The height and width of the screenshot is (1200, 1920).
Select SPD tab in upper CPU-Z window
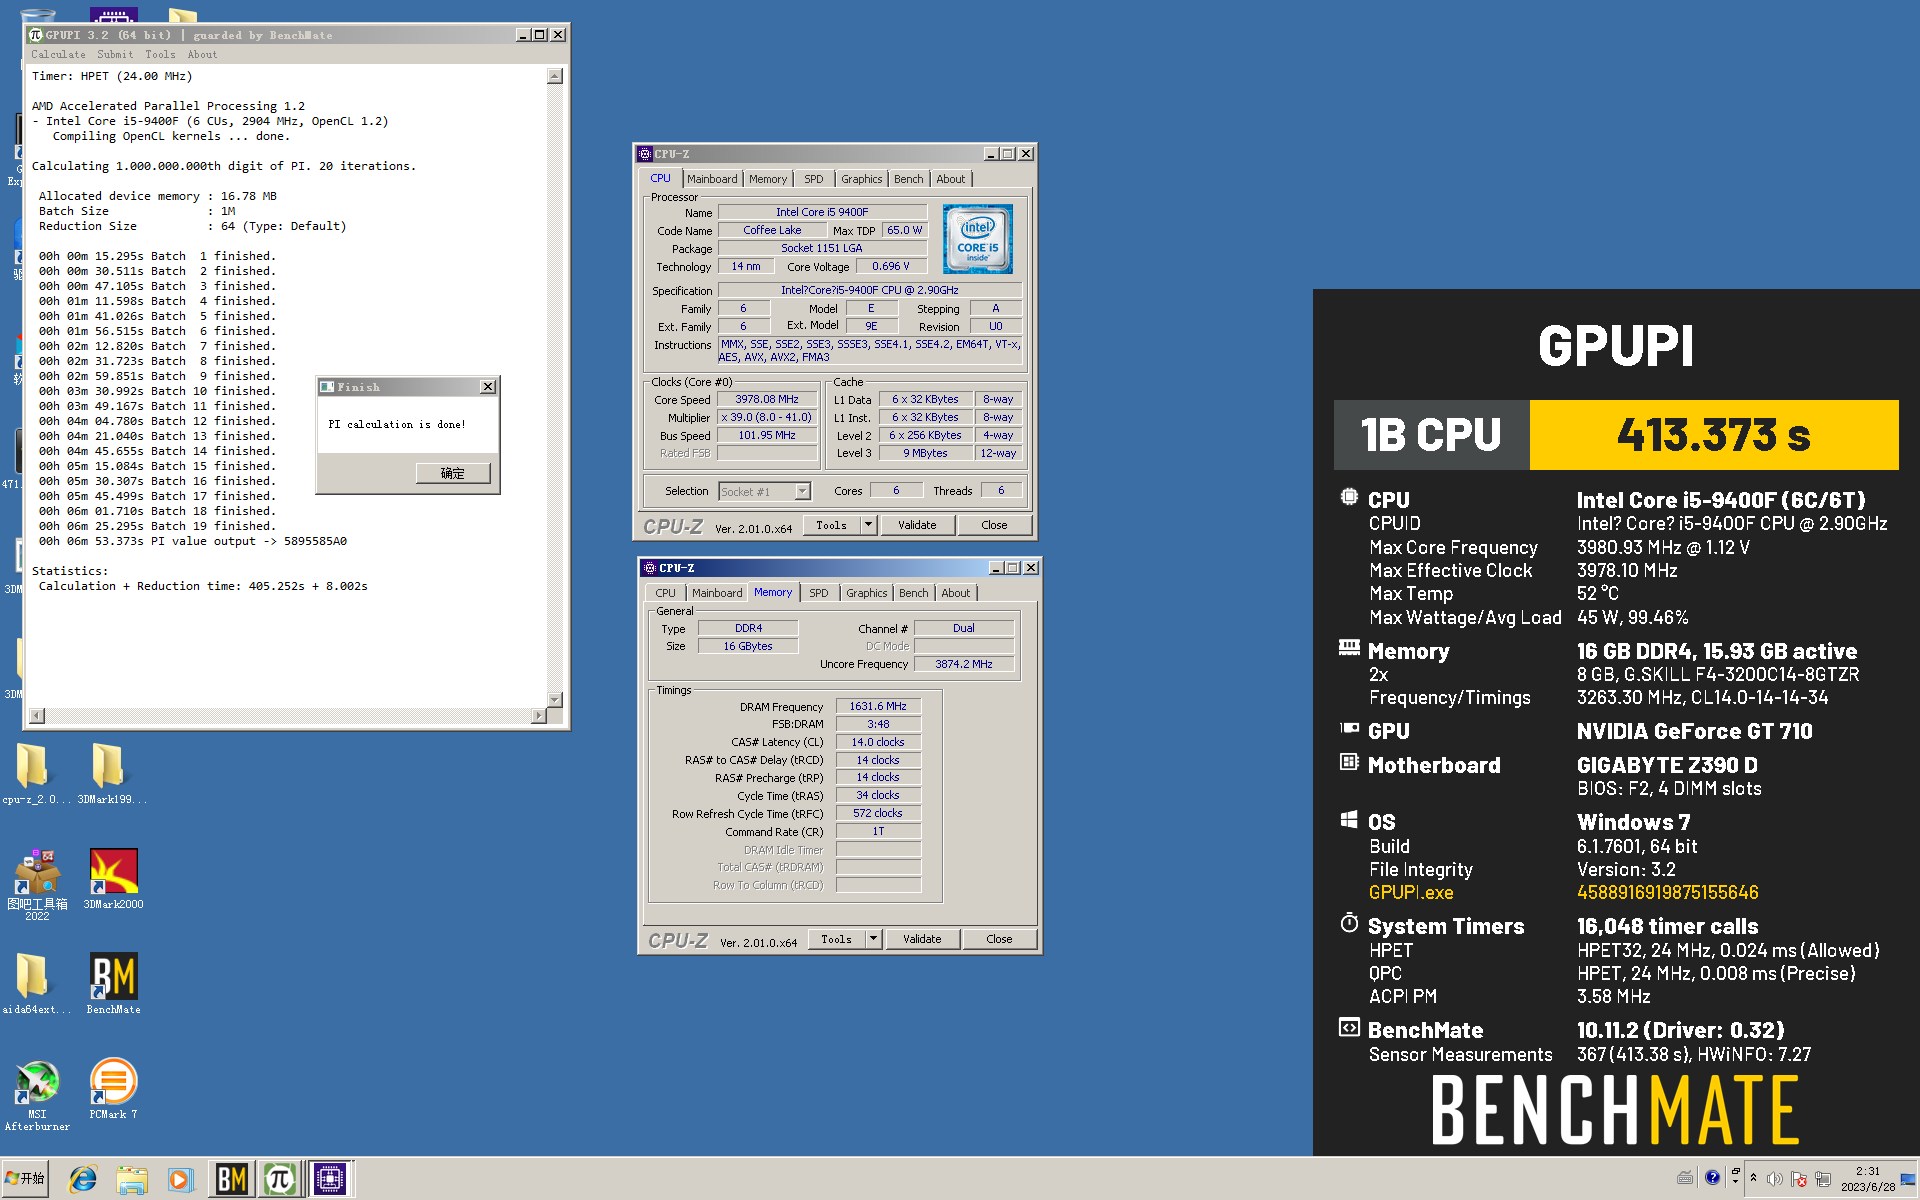point(814,179)
